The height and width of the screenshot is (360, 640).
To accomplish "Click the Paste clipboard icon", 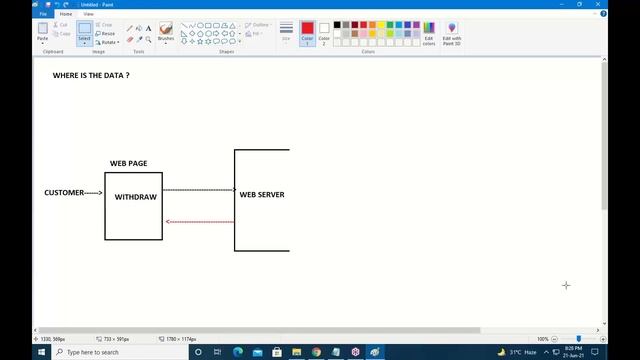I will point(42,29).
